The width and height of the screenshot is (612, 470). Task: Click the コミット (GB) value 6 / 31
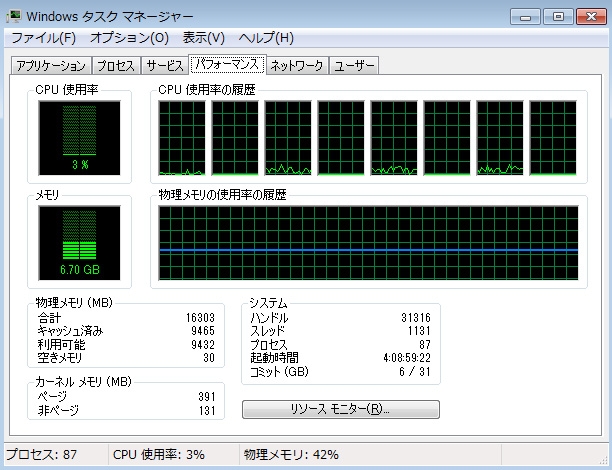(x=415, y=371)
